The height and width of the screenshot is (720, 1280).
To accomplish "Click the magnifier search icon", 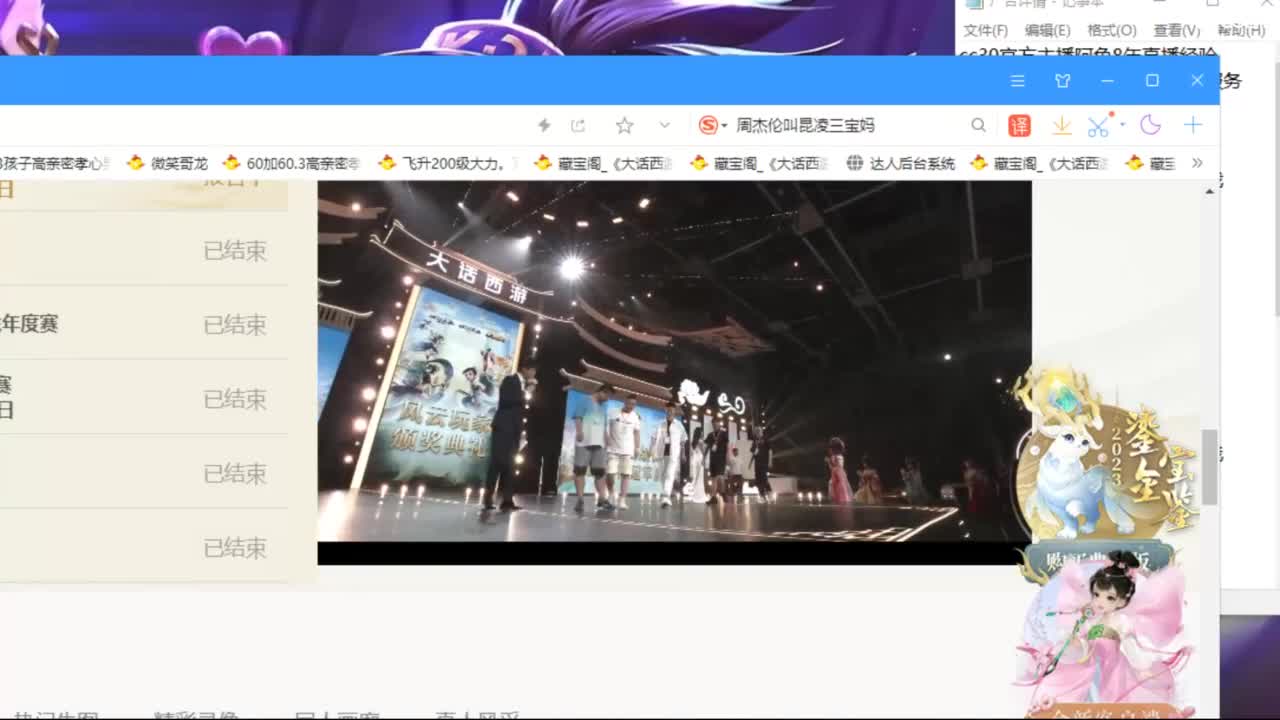I will [x=978, y=125].
